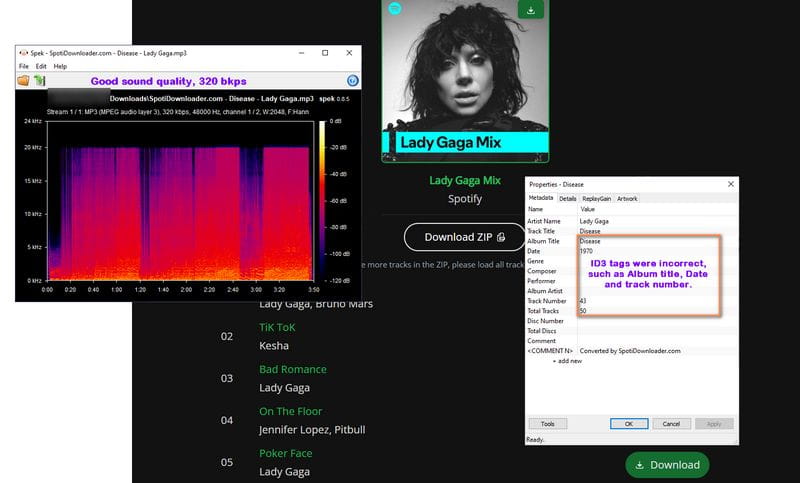Click the add new field link
The width and height of the screenshot is (800, 483).
(x=567, y=361)
